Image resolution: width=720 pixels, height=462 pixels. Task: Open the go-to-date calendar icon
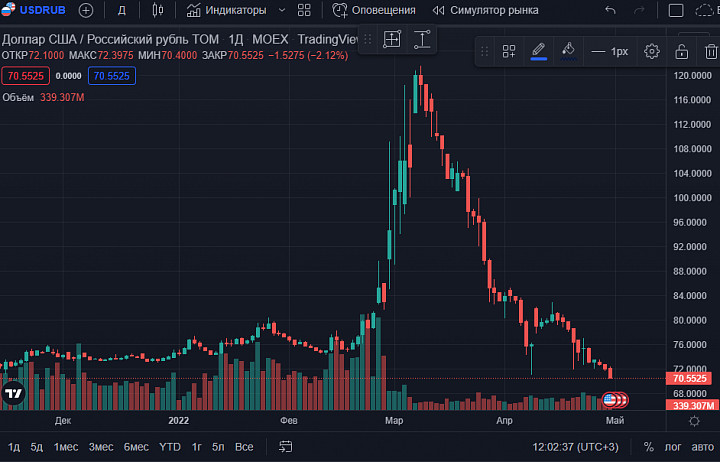click(x=286, y=447)
